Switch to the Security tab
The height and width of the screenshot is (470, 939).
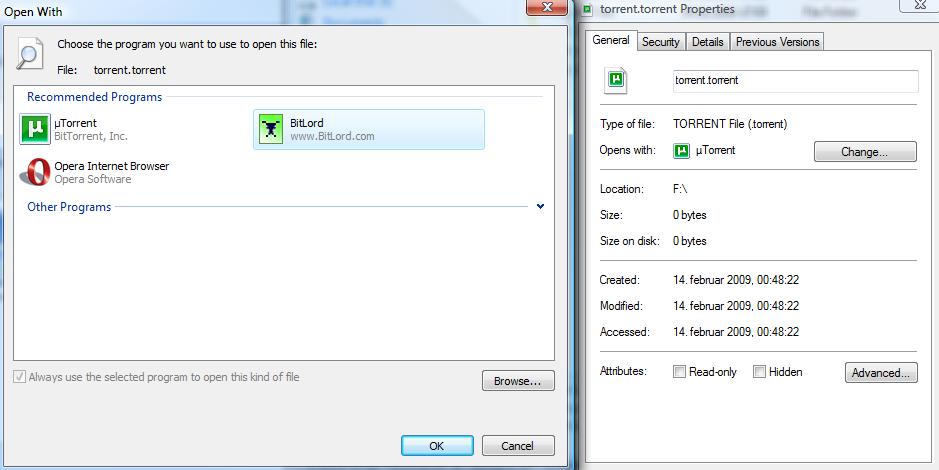tap(661, 42)
